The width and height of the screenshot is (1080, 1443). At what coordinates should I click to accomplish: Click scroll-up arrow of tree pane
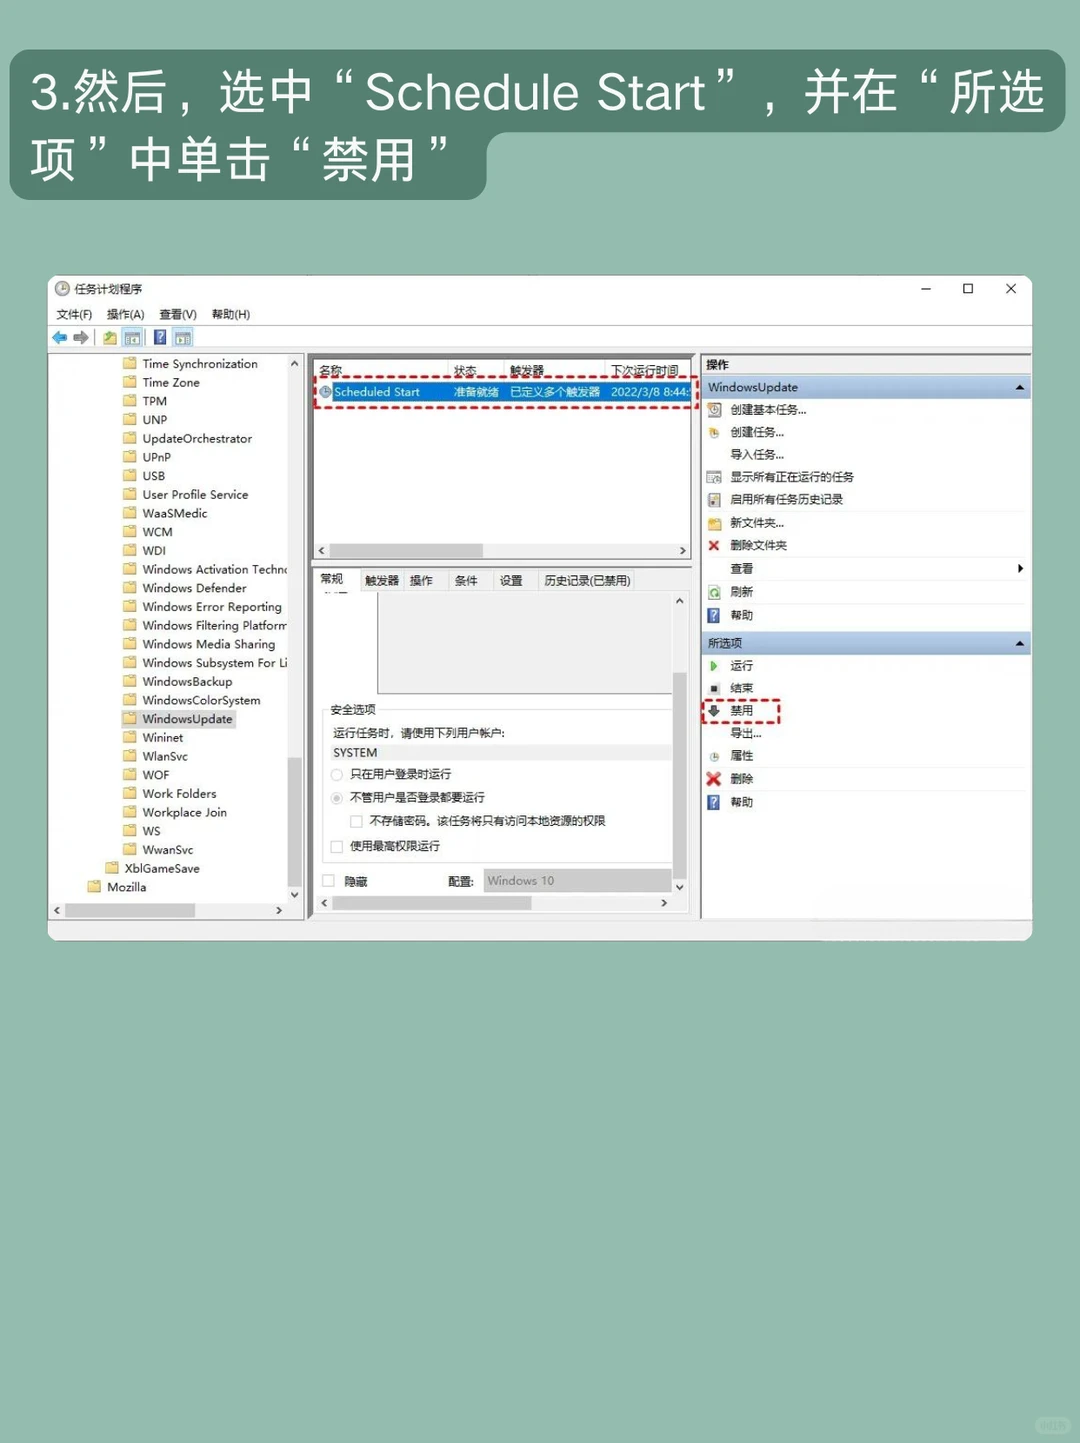pos(294,364)
